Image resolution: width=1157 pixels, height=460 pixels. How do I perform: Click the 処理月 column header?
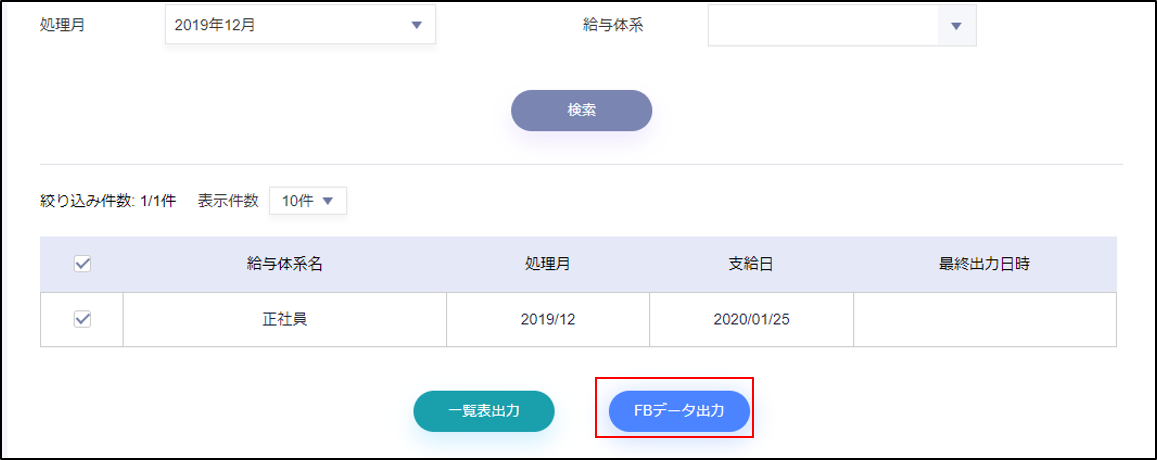pyautogui.click(x=548, y=264)
